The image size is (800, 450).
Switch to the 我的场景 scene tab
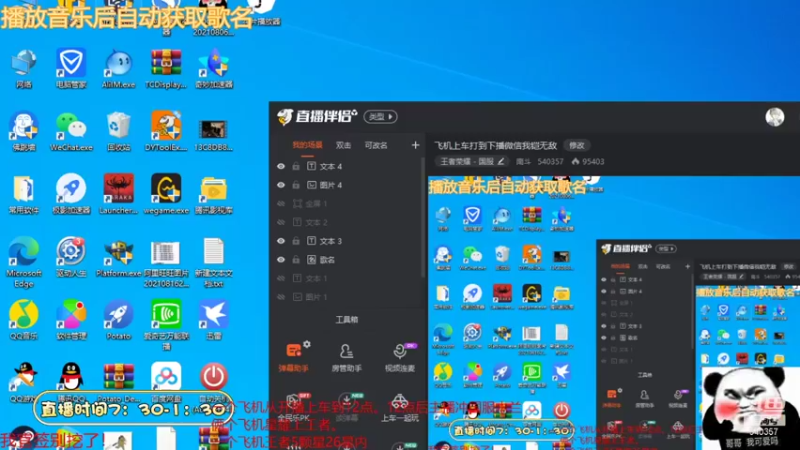307,145
